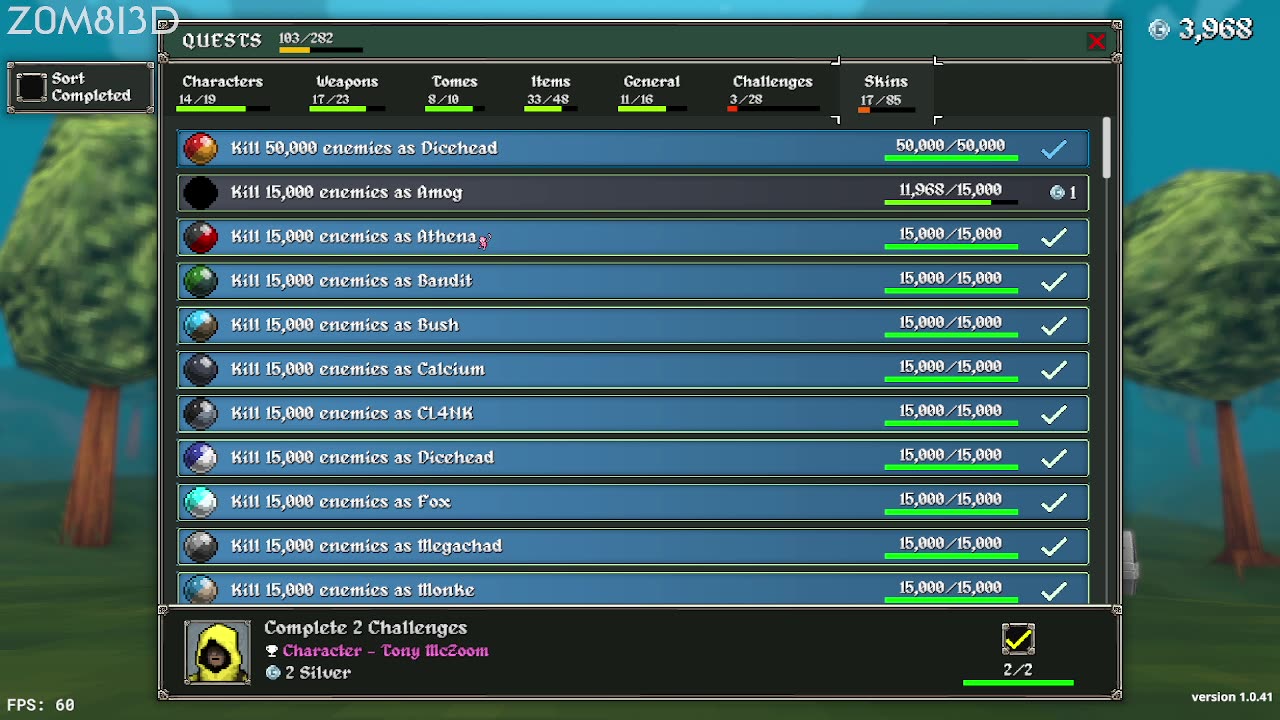
Task: Click the gray orb on the Megachad quest
Action: pos(200,545)
